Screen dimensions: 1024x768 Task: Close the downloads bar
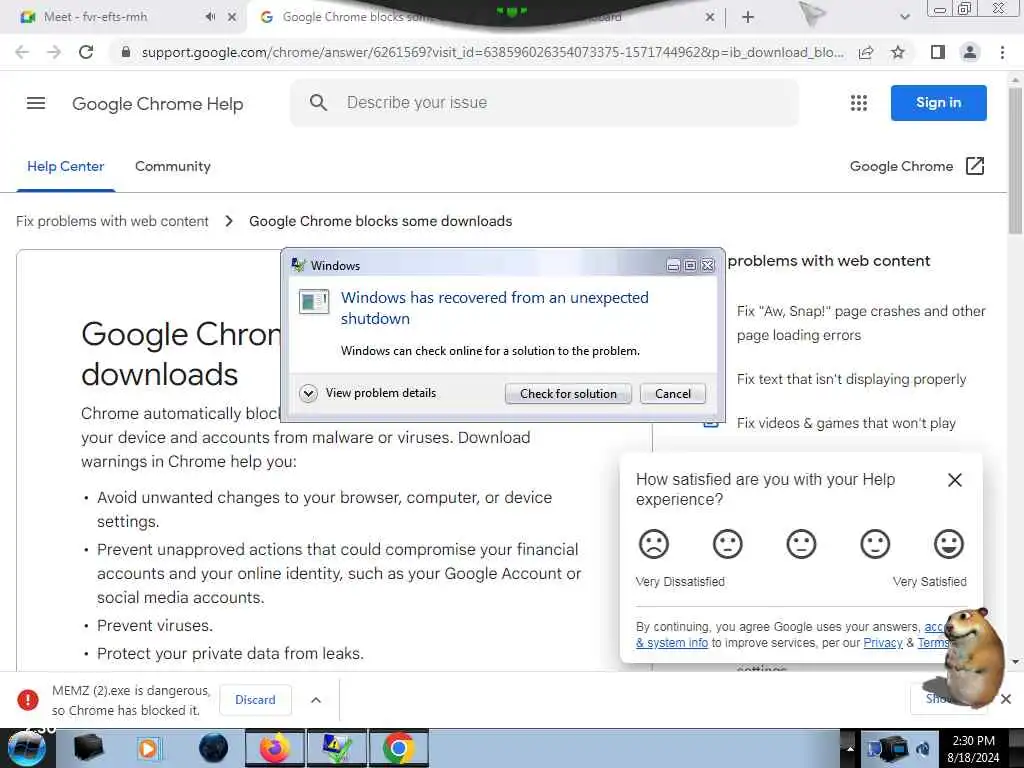click(1006, 699)
